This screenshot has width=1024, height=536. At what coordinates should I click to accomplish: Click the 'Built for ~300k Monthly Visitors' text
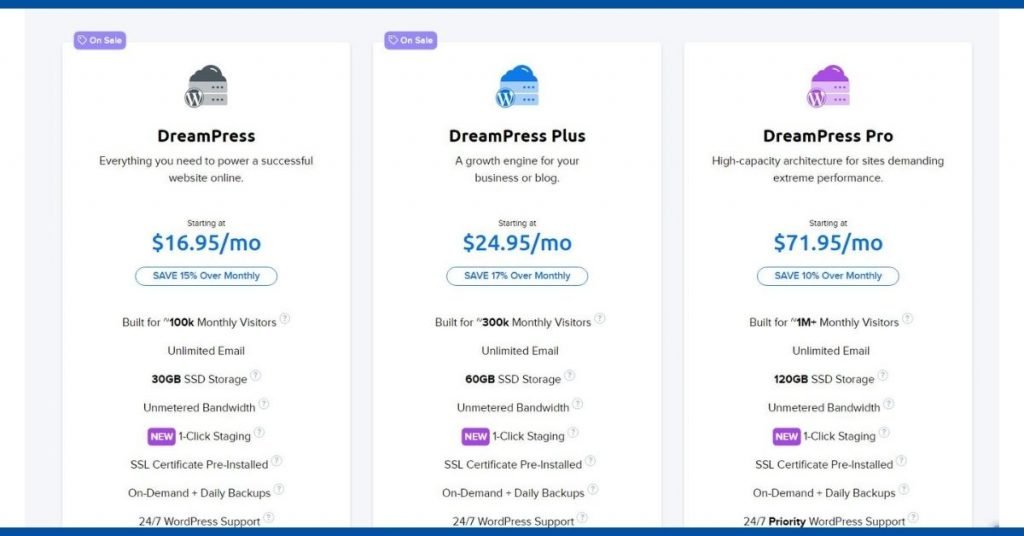(513, 323)
